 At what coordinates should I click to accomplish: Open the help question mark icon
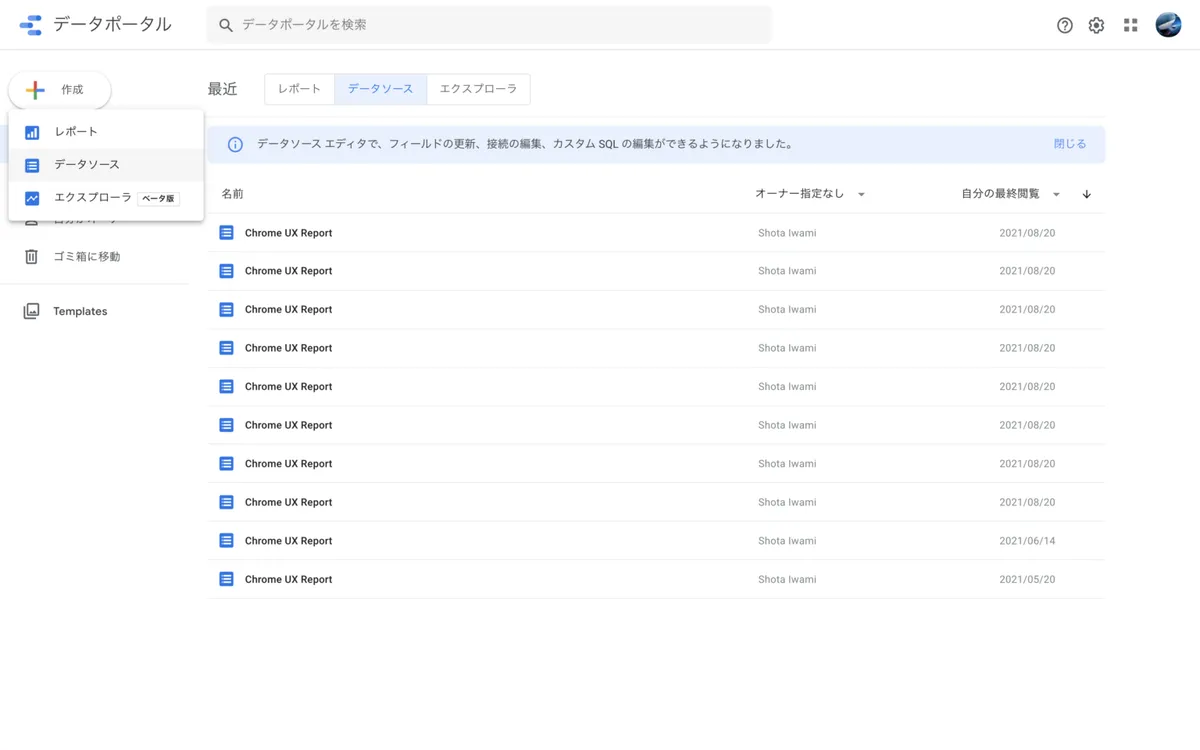click(x=1065, y=25)
